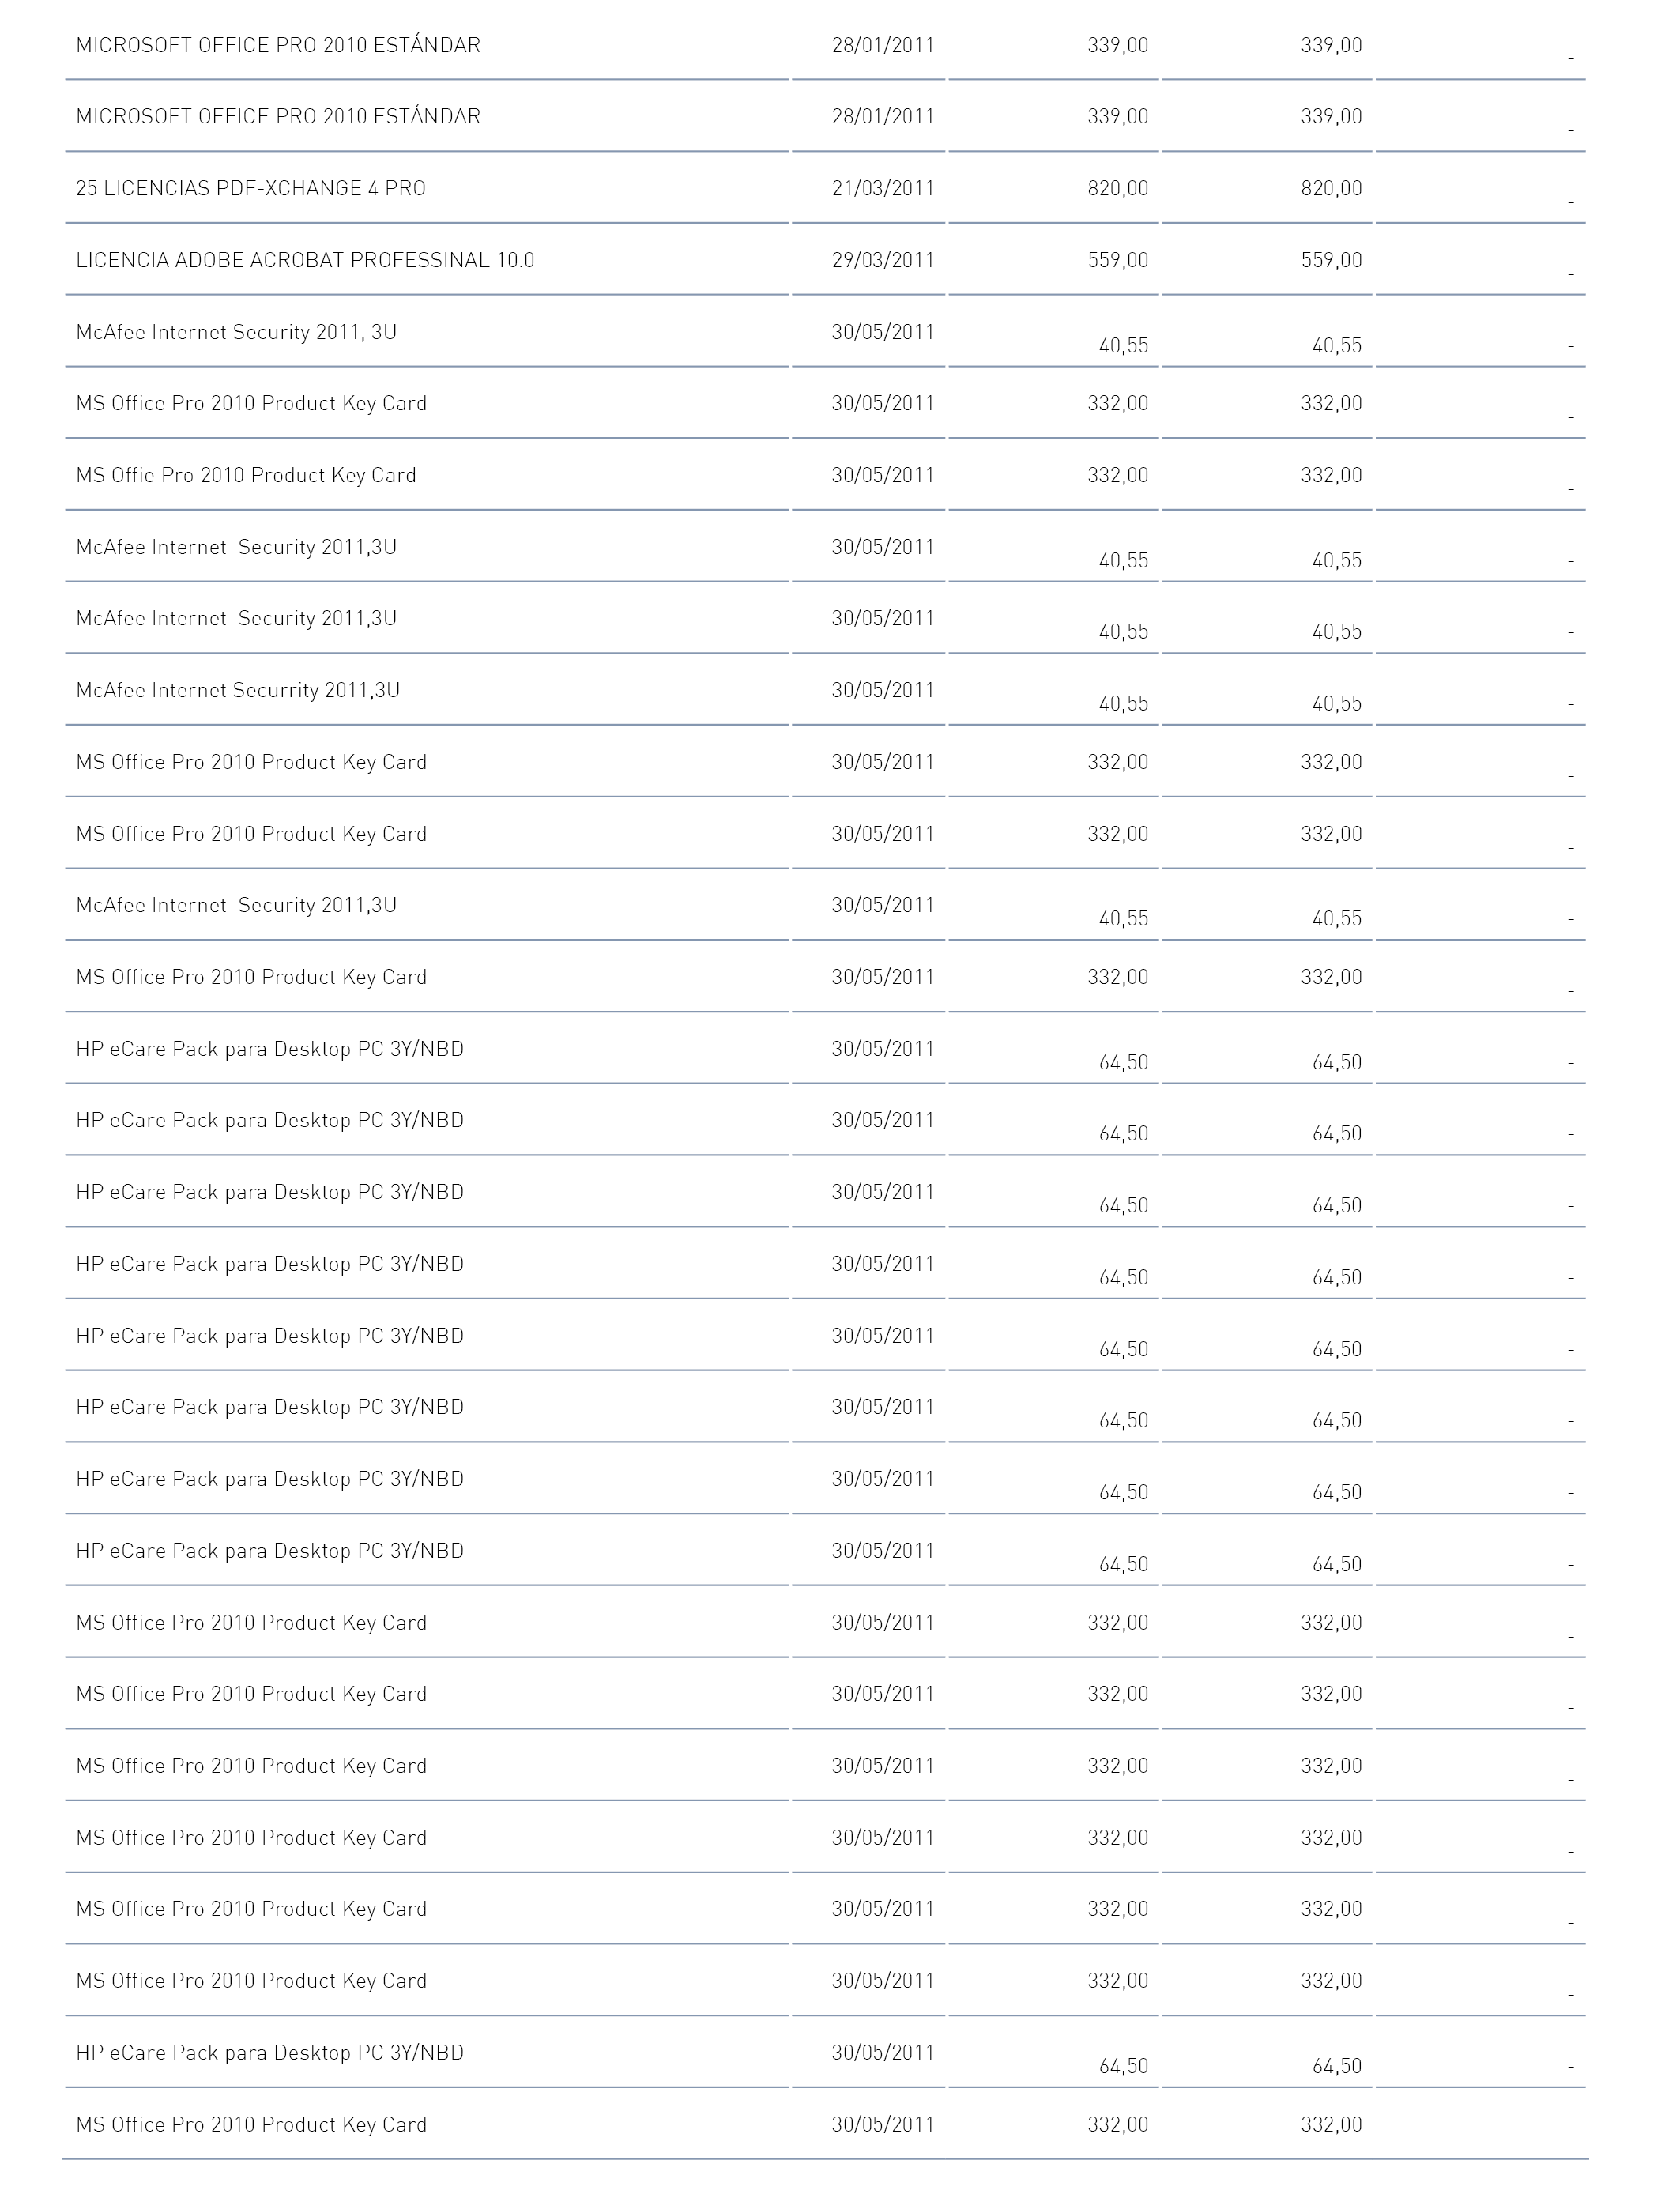
Task: Select the dash in the PDF-XCHANGE row
Action: [x=1571, y=202]
